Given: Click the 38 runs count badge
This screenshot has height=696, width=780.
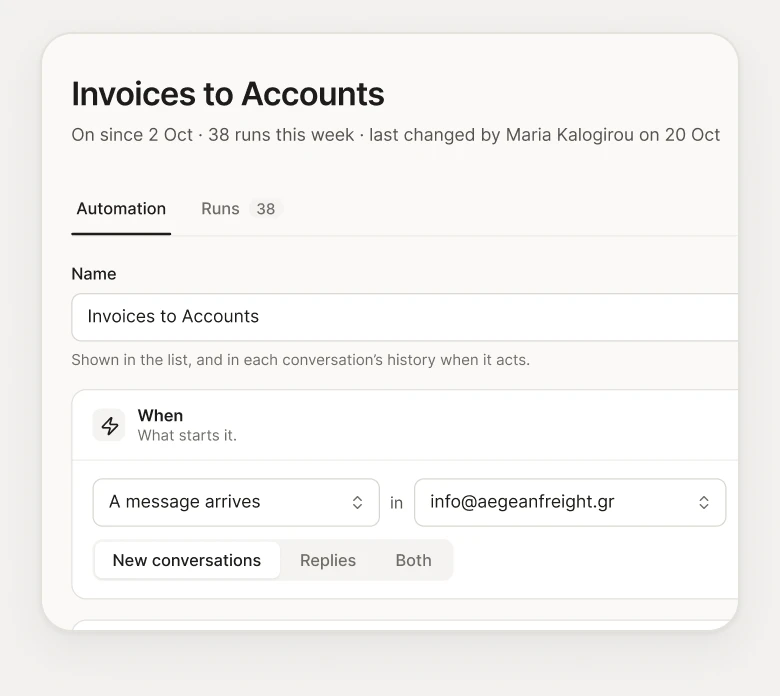Looking at the screenshot, I should click(266, 209).
